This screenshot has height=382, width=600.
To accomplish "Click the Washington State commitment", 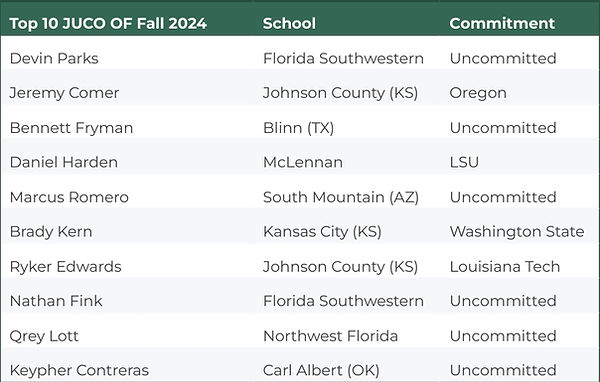I will pos(517,232).
